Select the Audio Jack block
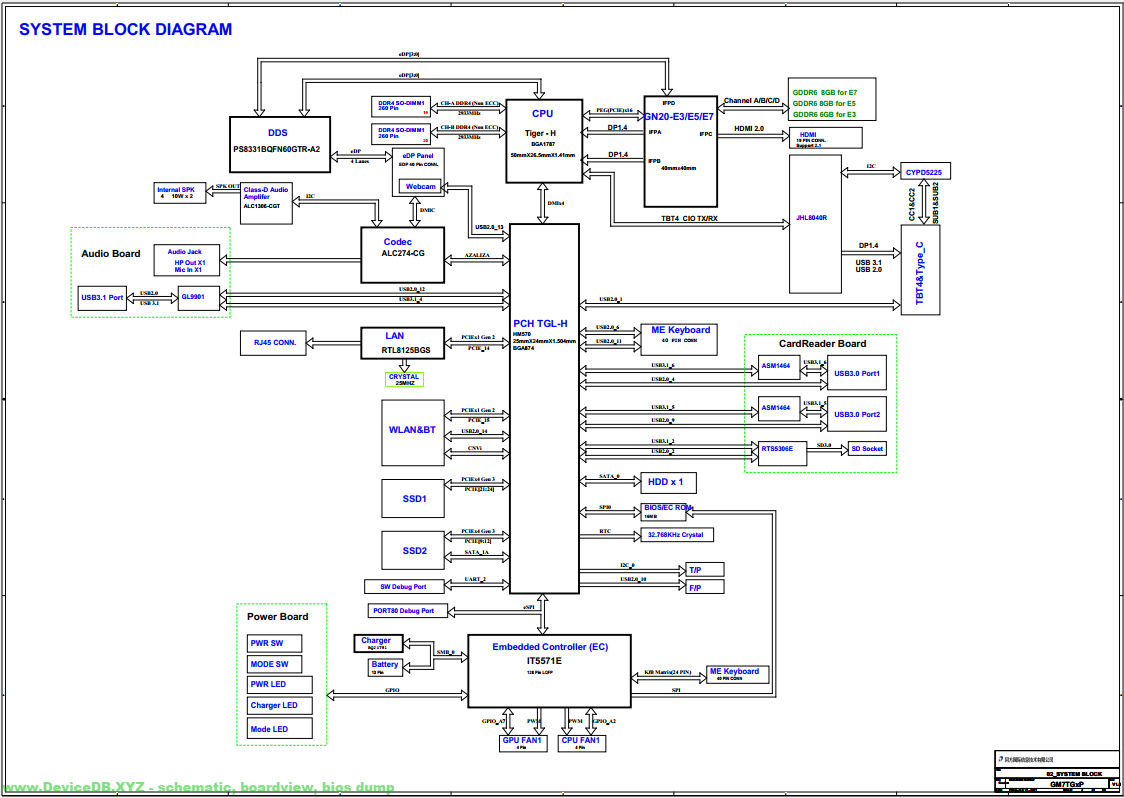 [x=188, y=260]
